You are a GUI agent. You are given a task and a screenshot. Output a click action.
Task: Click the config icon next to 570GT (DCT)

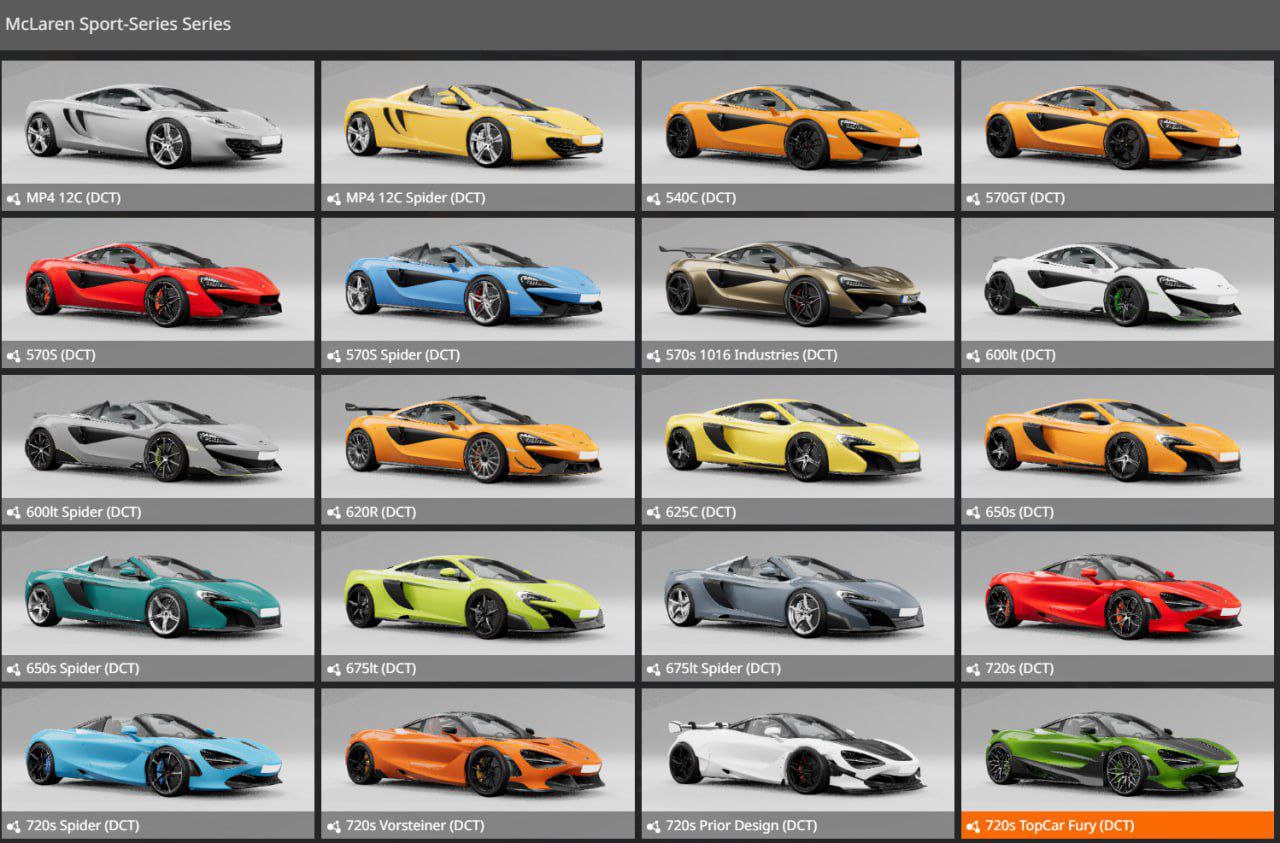pyautogui.click(x=973, y=198)
